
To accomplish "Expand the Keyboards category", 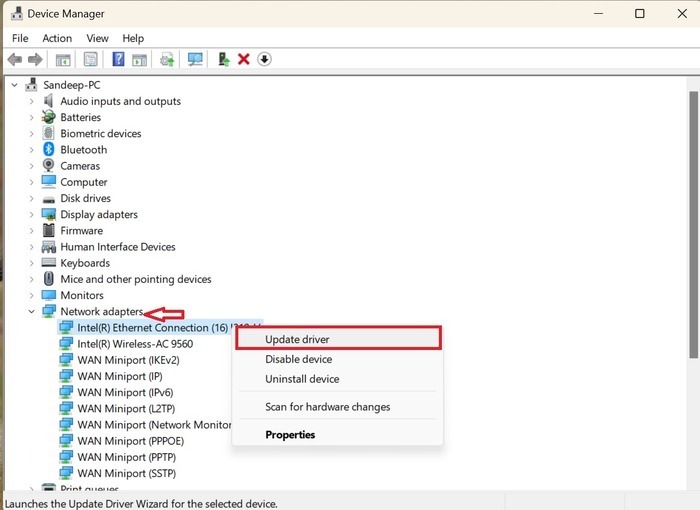I will tap(31, 263).
